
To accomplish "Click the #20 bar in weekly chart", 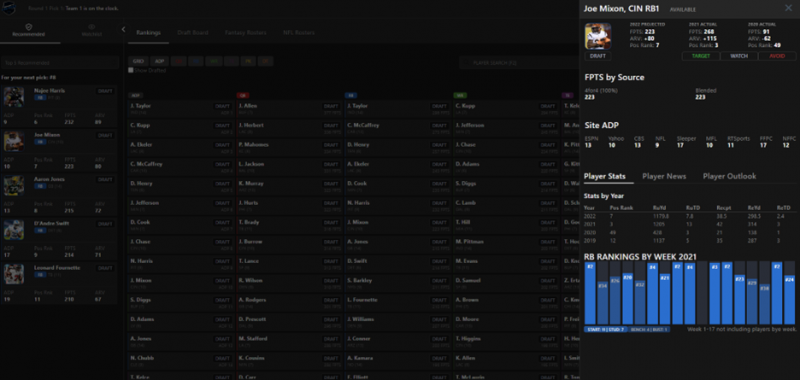I will click(628, 297).
